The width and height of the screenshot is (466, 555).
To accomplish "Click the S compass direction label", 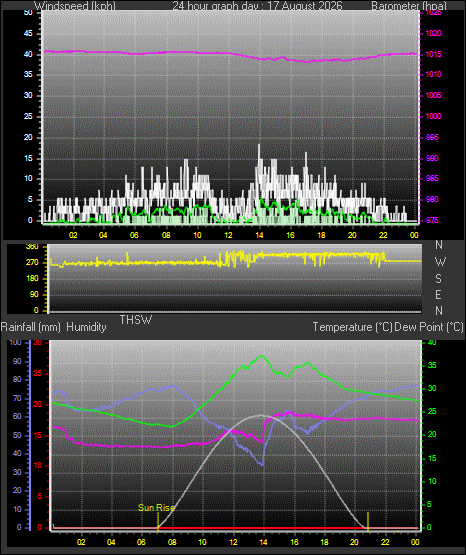I will (438, 279).
